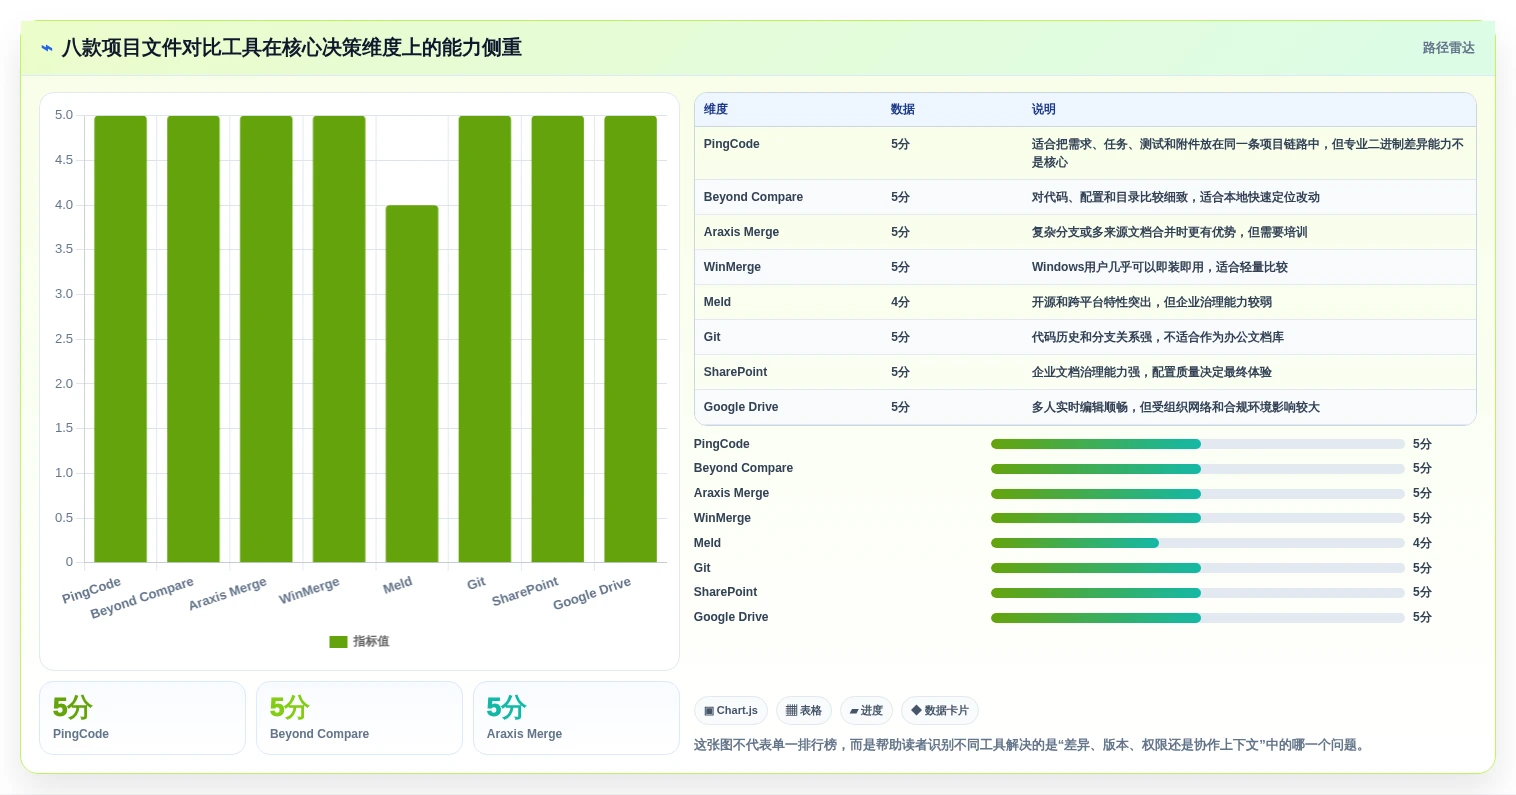The height and width of the screenshot is (795, 1516).
Task: Click the 维度 column header
Action: [716, 109]
